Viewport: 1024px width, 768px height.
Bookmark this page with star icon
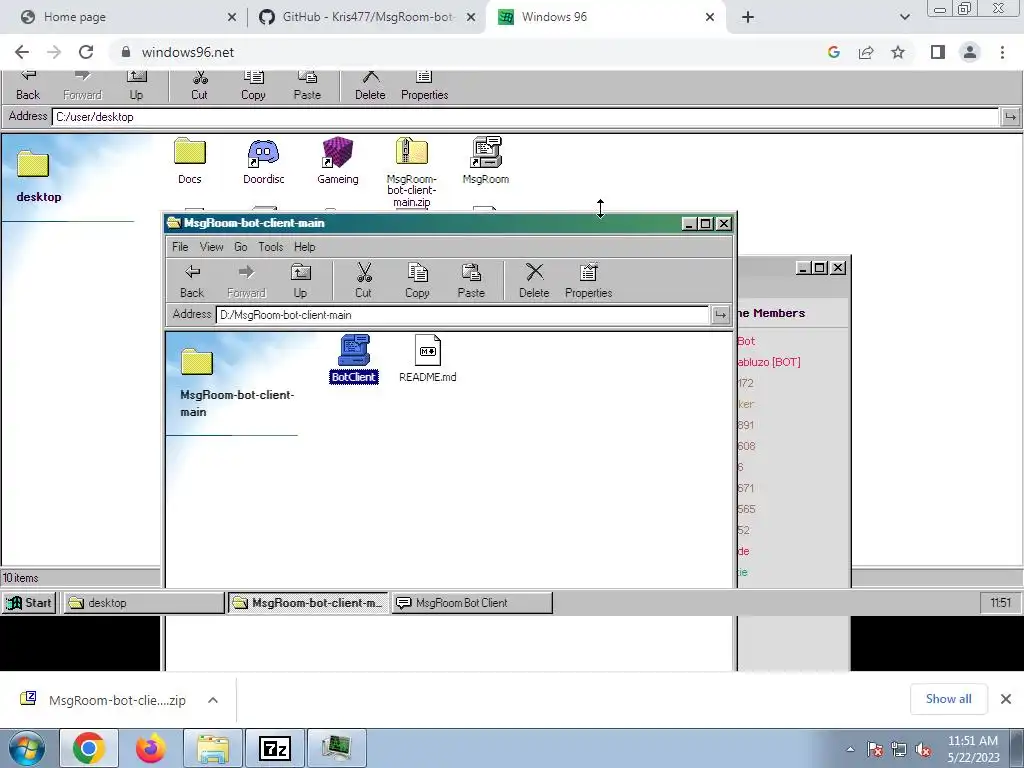(x=898, y=52)
